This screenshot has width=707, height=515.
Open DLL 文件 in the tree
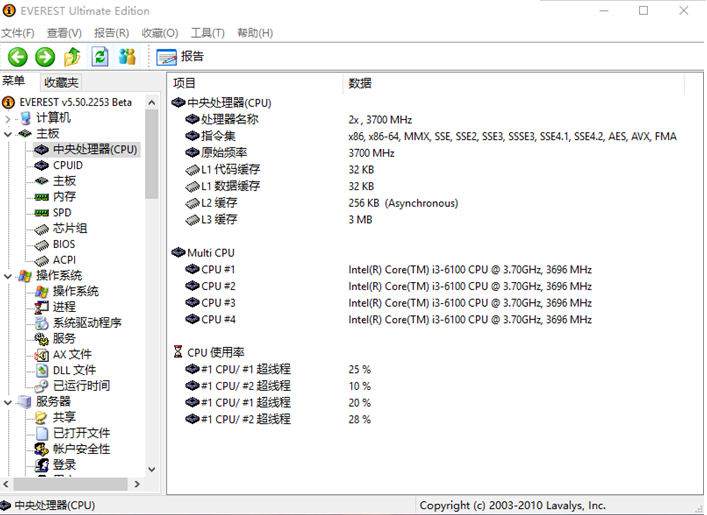(74, 370)
